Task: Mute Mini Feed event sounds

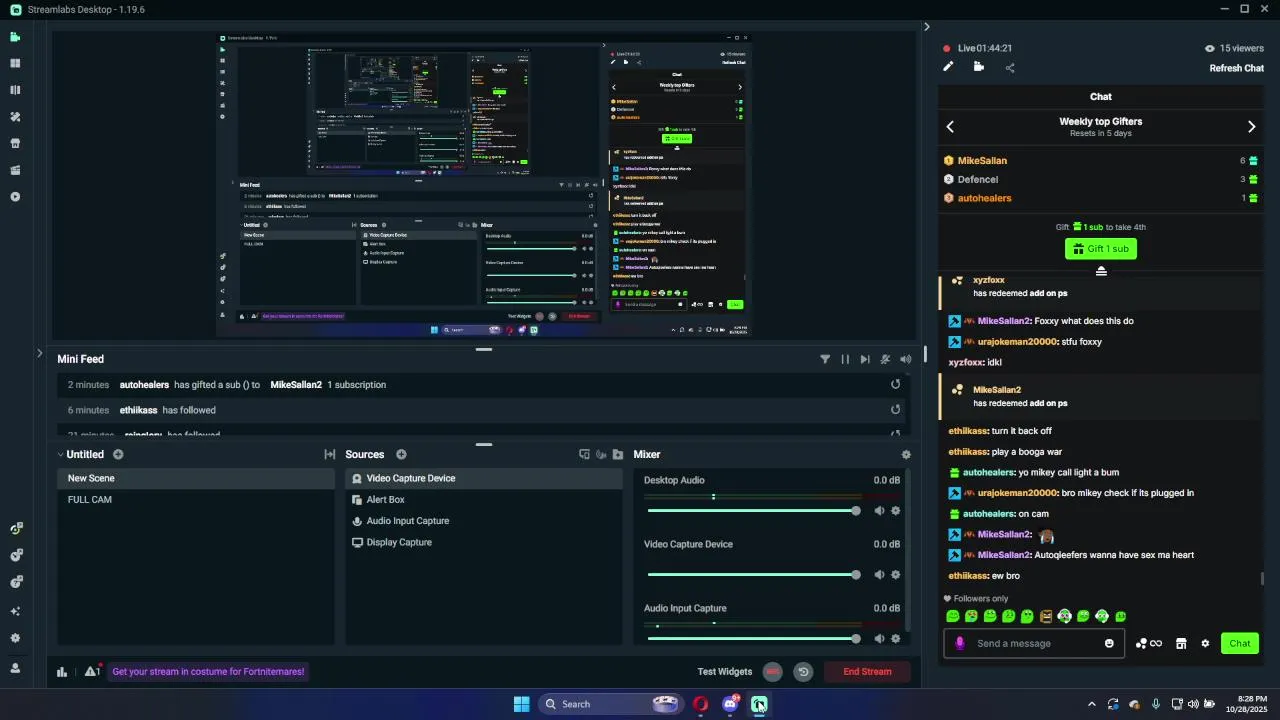Action: pyautogui.click(x=905, y=359)
